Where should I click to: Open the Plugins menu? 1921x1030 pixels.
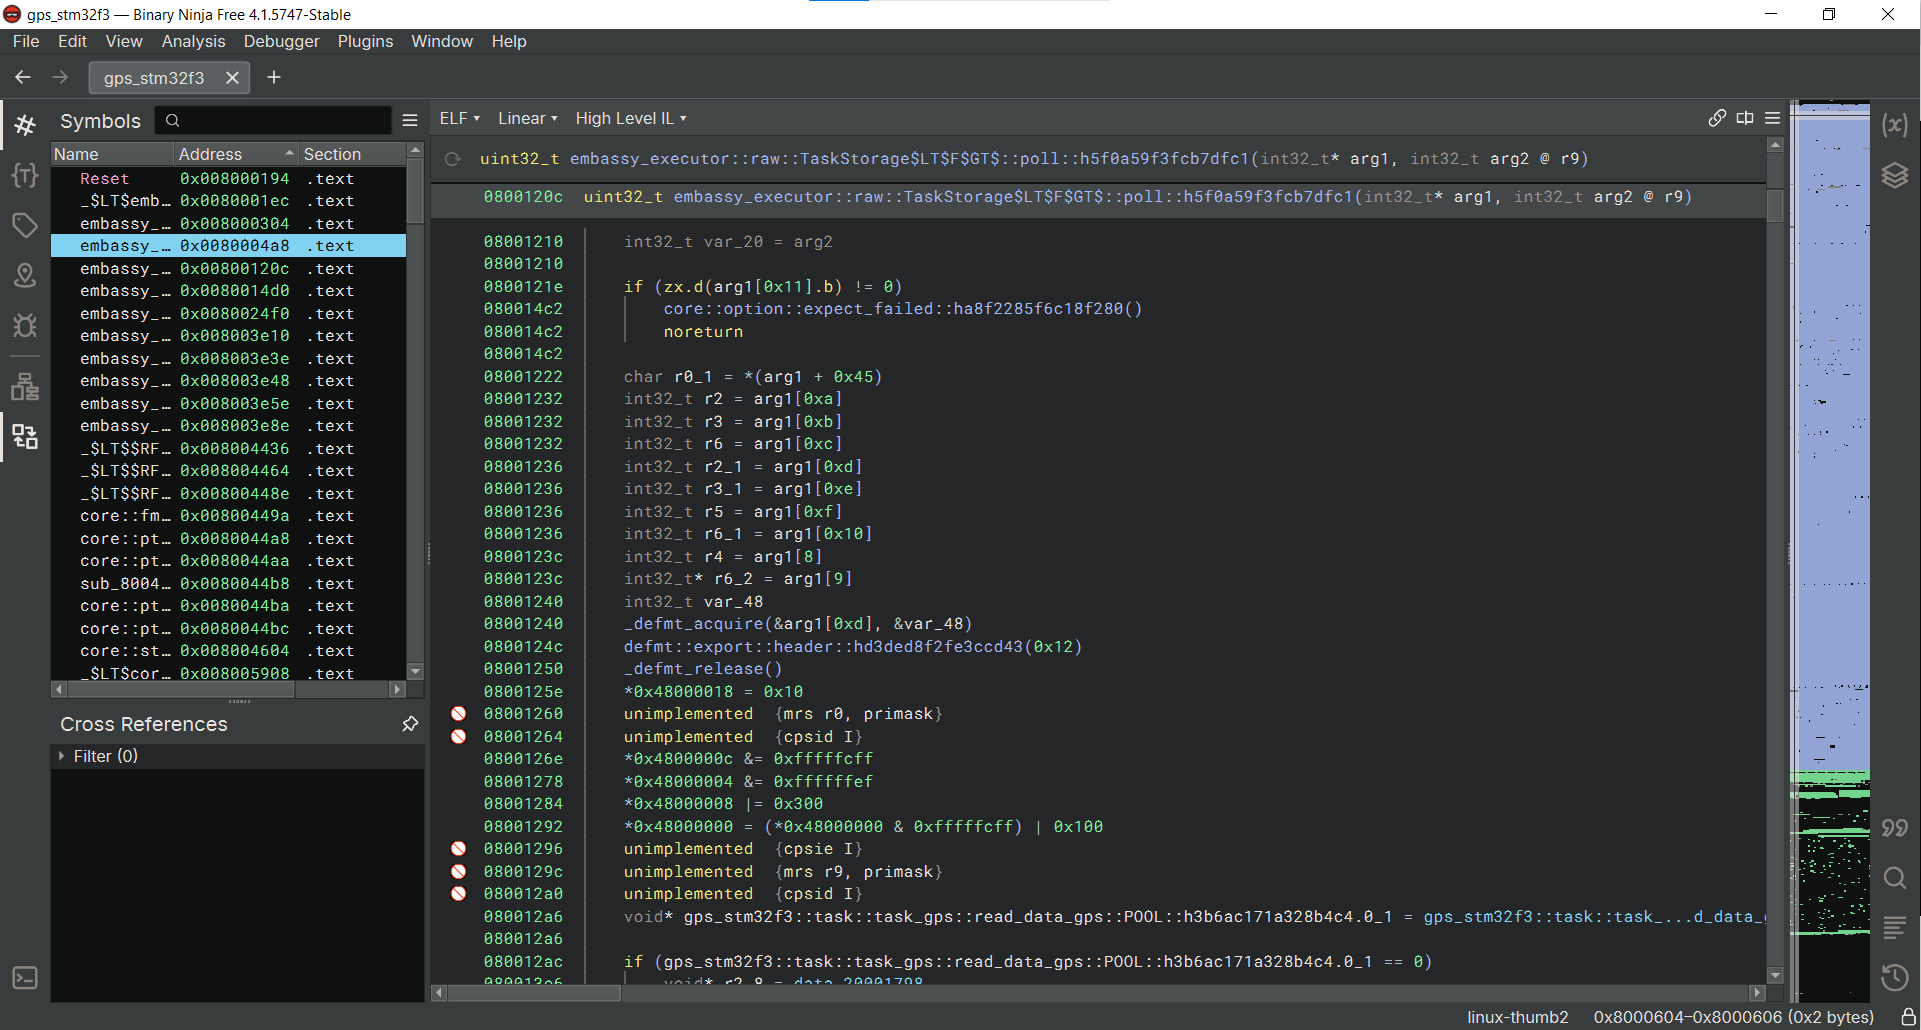click(365, 41)
